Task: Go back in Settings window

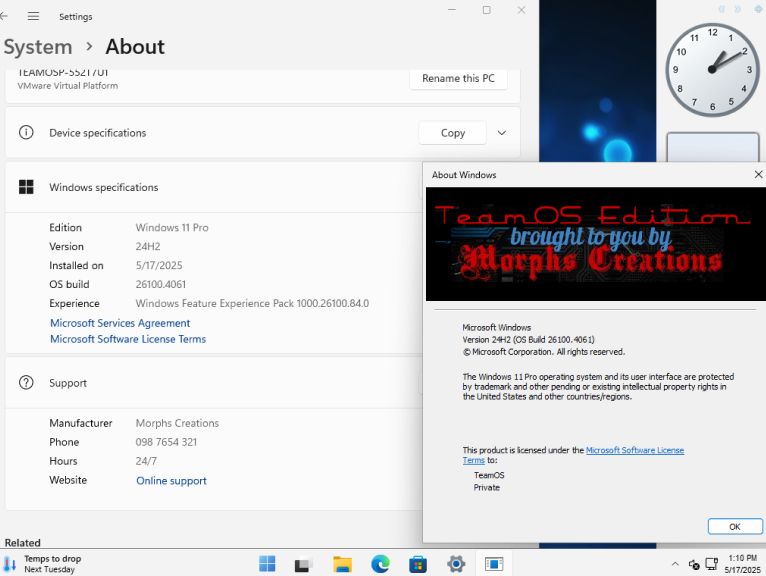Action: click(x=4, y=16)
